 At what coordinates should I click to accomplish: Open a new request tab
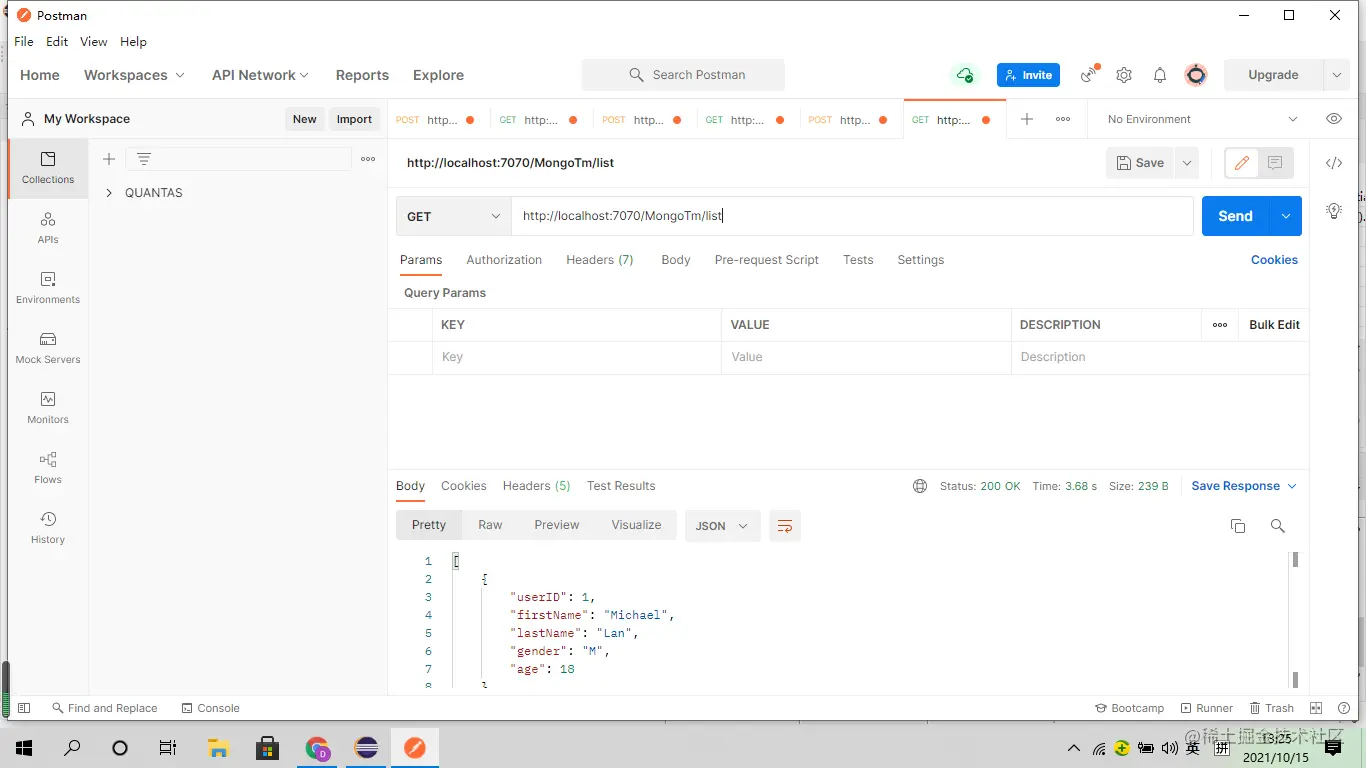click(x=1026, y=119)
